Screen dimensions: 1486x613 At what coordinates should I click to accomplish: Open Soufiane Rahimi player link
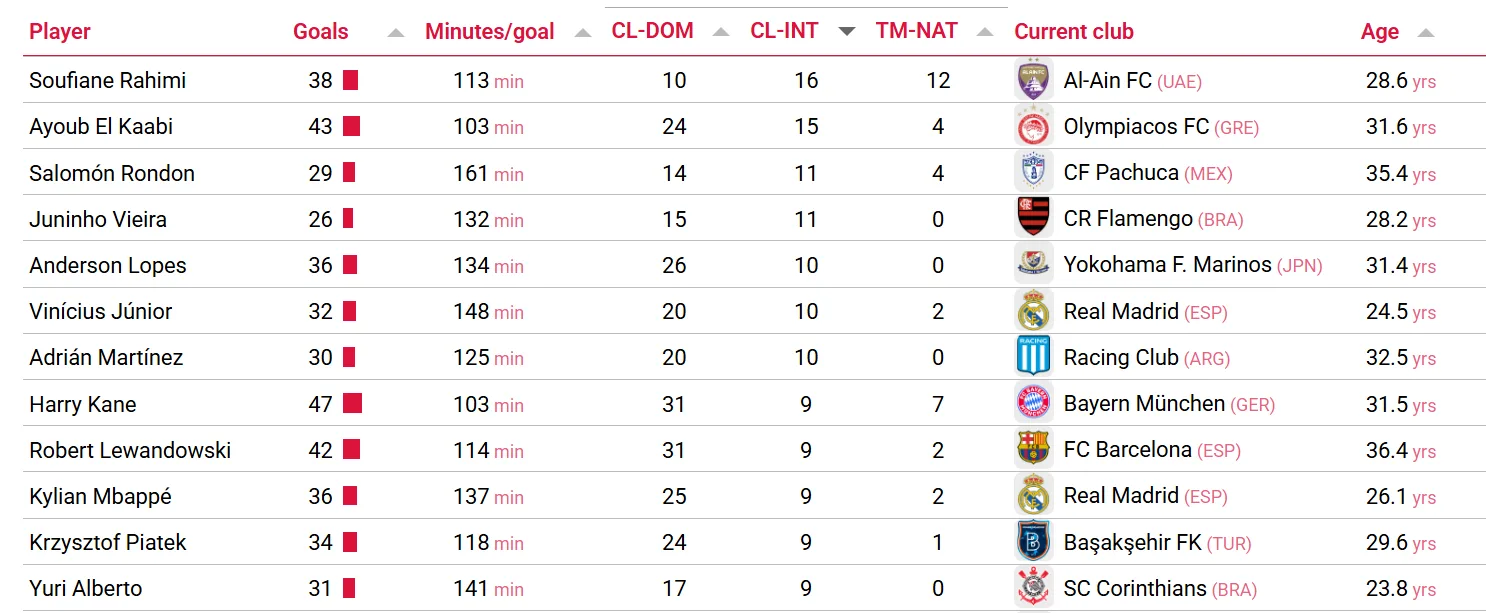pyautogui.click(x=108, y=80)
